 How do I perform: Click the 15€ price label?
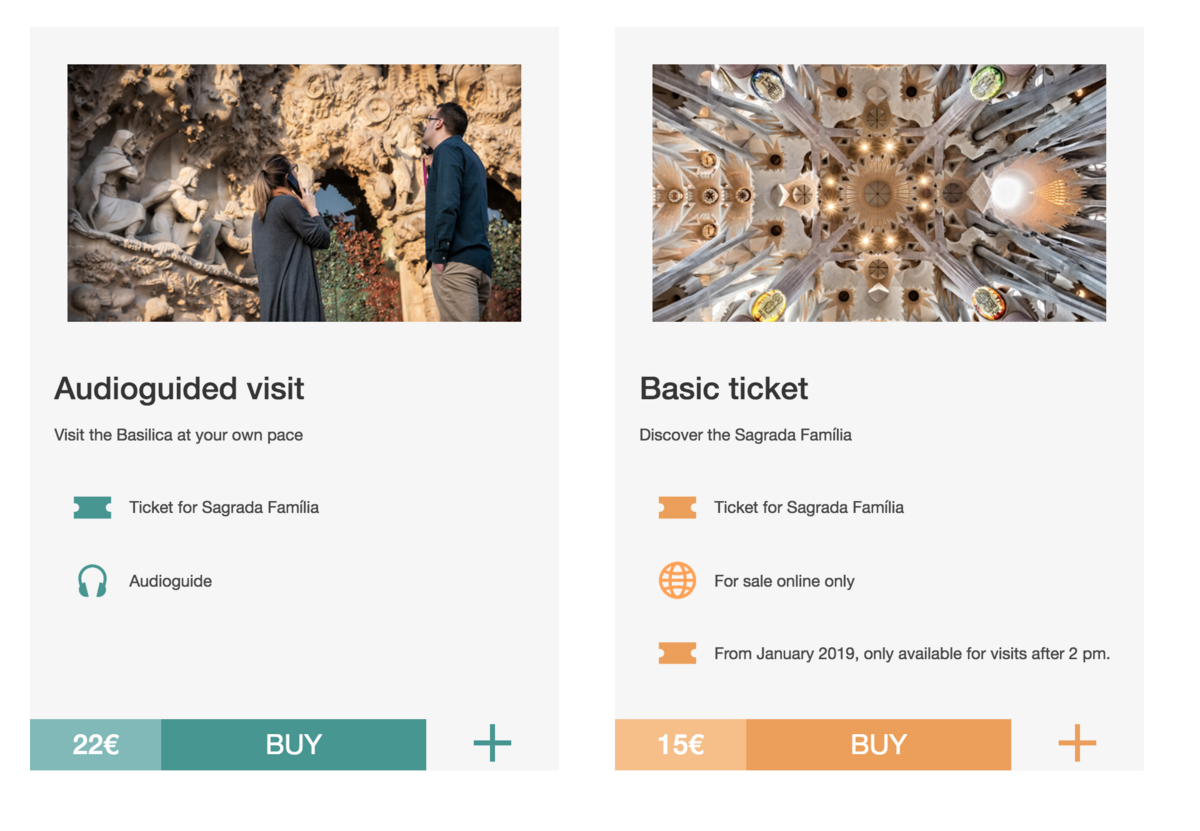pos(681,745)
